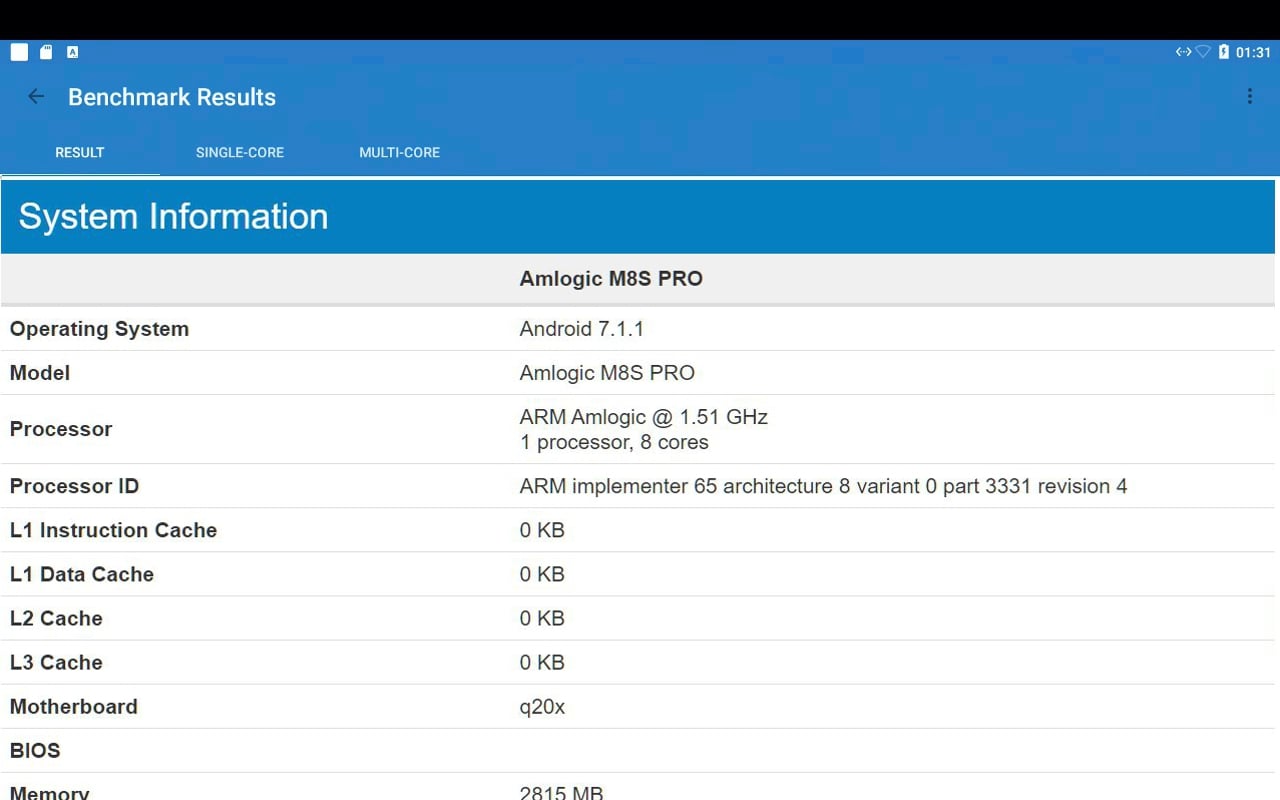
Task: Select the L3 Cache label
Action: click(x=56, y=662)
